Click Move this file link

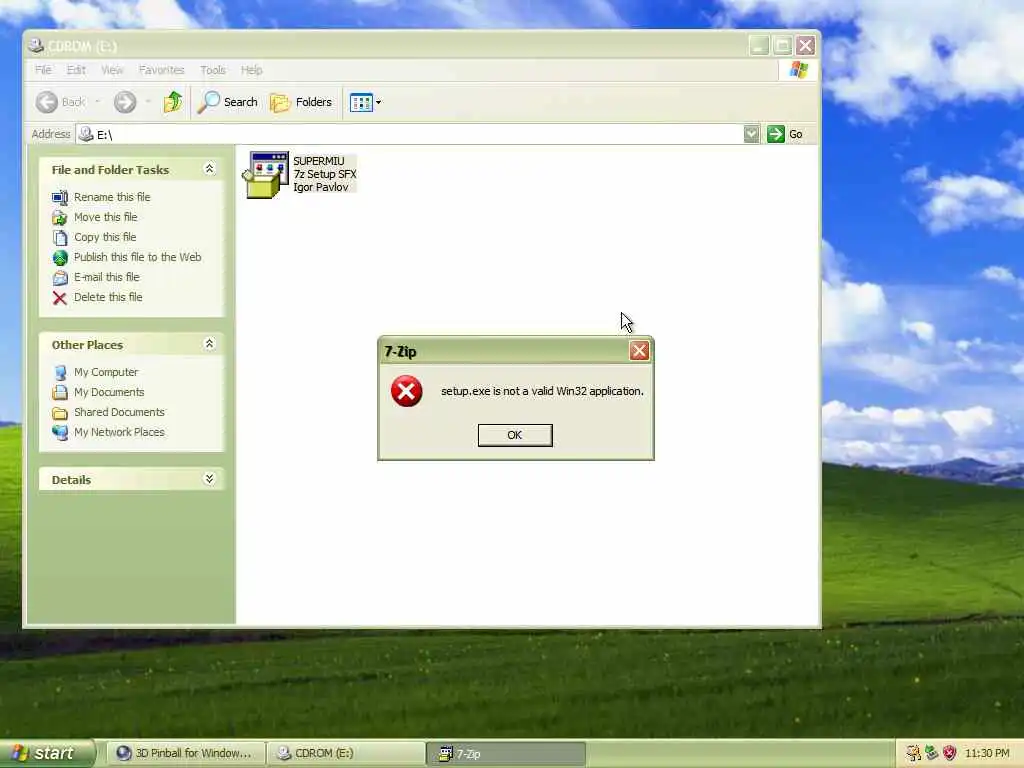pyautogui.click(x=106, y=217)
